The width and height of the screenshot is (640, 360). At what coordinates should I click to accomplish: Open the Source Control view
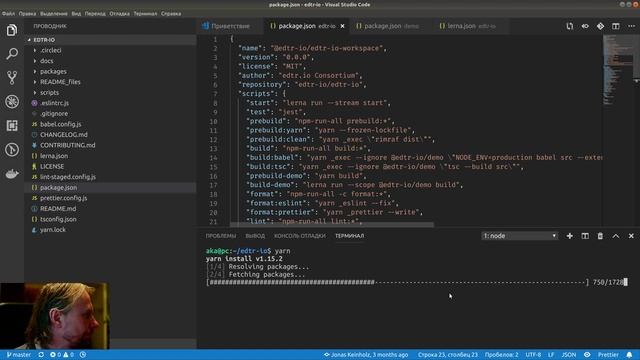pos(12,77)
